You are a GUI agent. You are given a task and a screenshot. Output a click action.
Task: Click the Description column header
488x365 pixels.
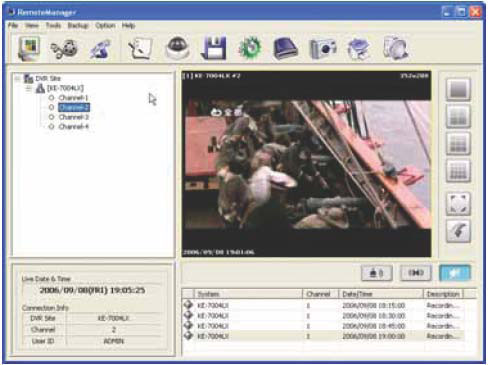pos(443,294)
